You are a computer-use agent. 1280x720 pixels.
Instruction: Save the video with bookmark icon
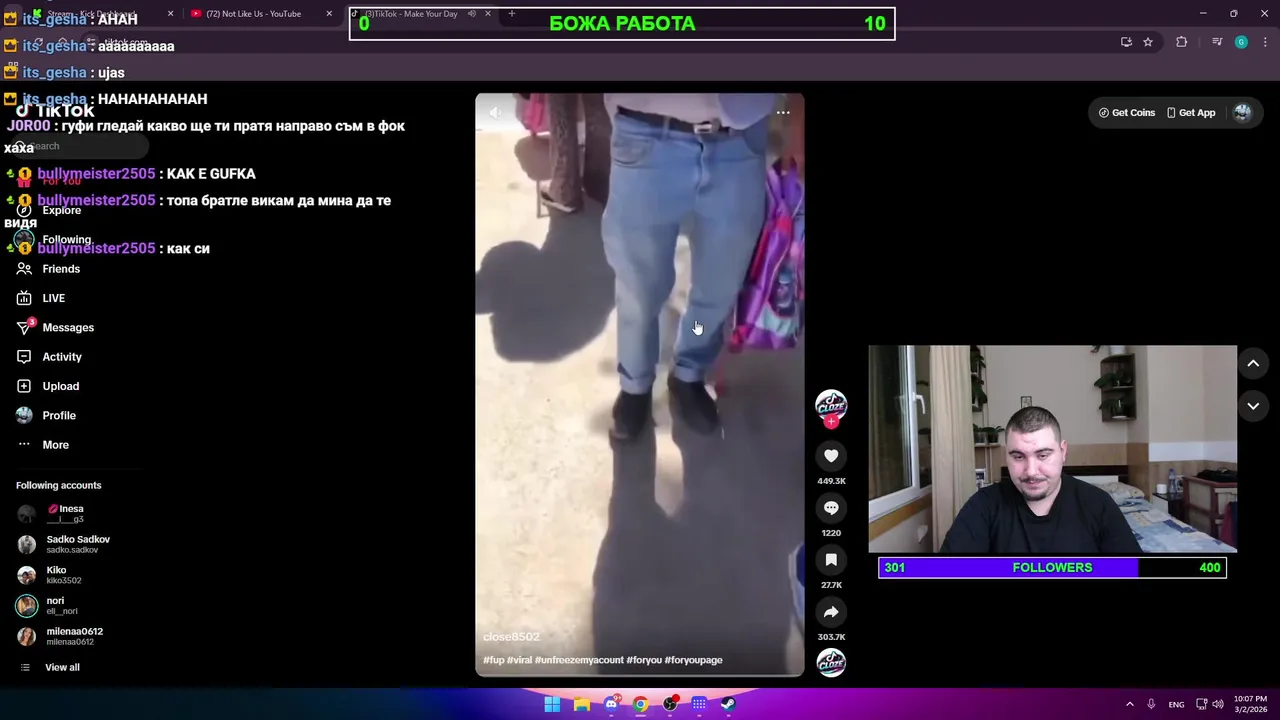[831, 560]
